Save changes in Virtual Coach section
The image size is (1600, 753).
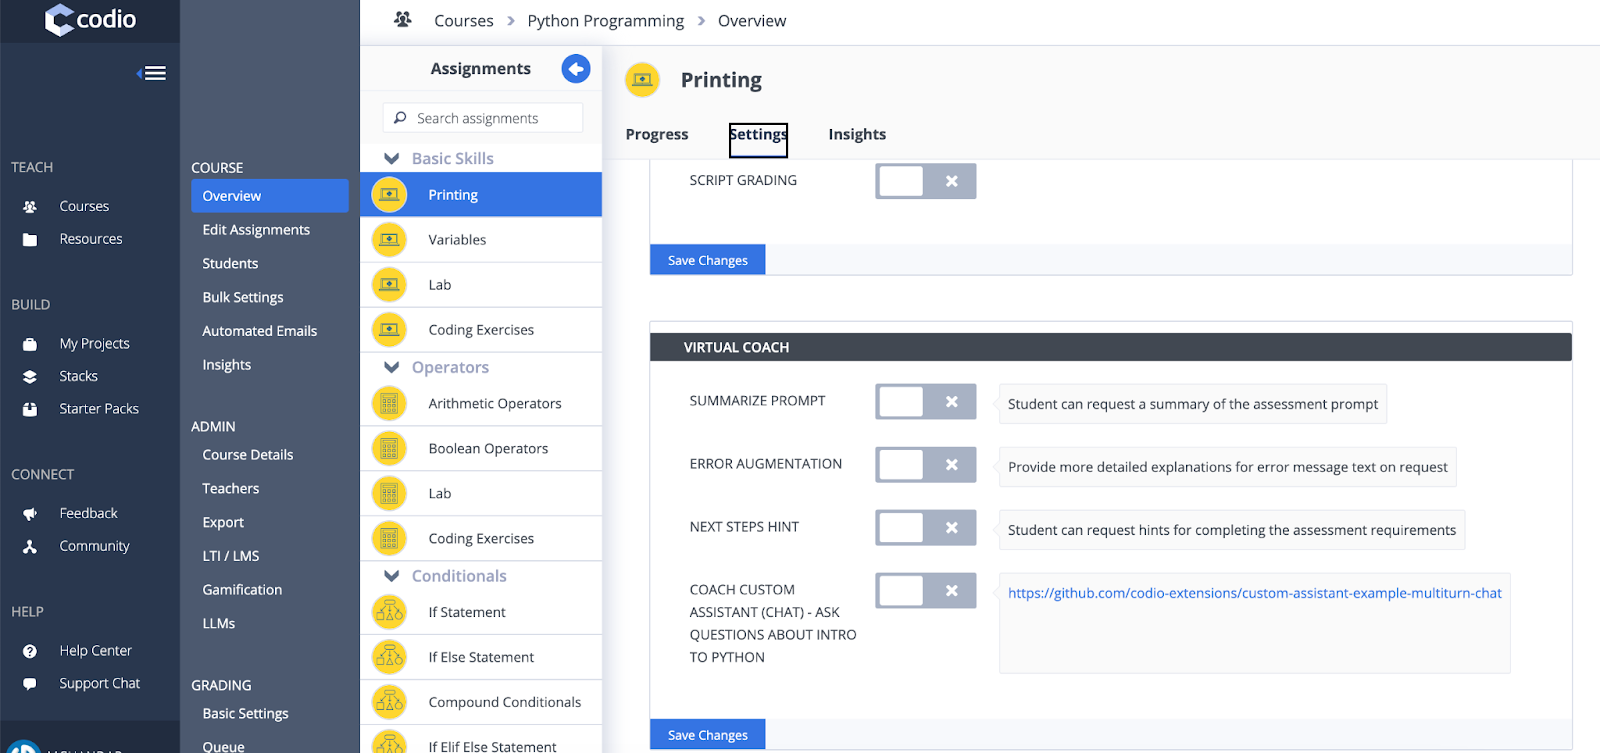(x=707, y=735)
